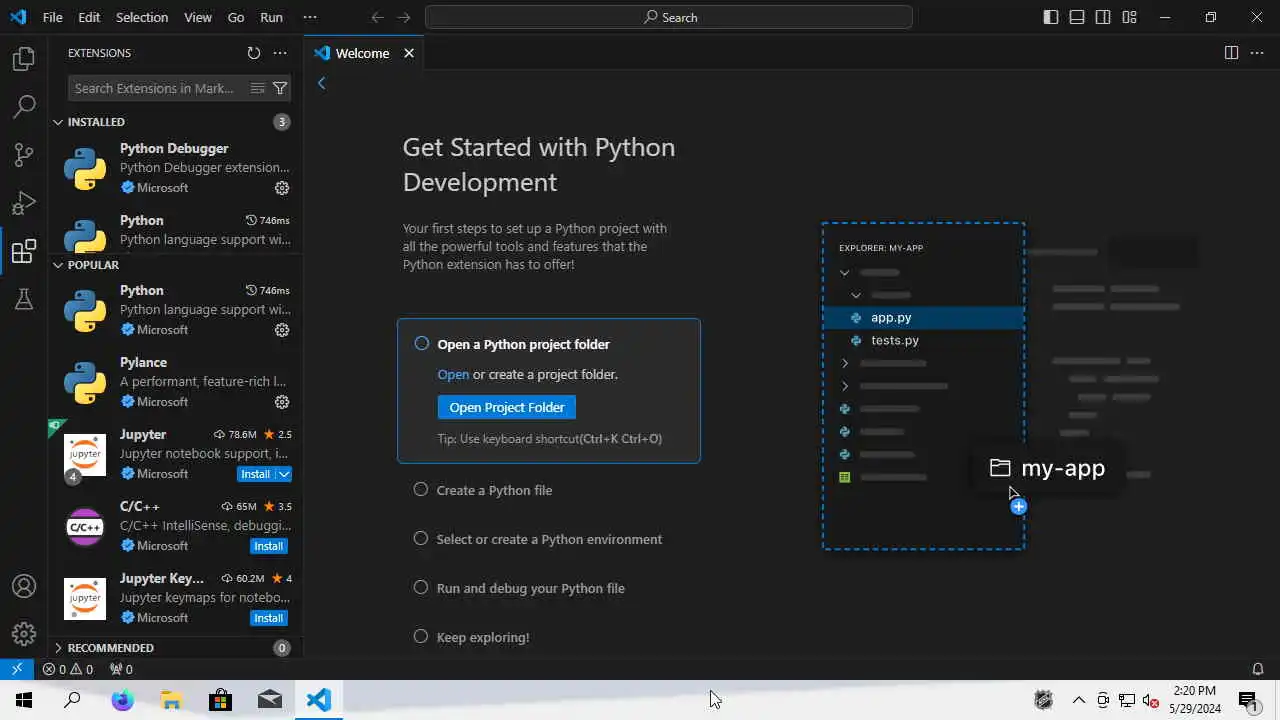The height and width of the screenshot is (720, 1280).
Task: Open Jupyter Install dropdown arrow
Action: (284, 474)
